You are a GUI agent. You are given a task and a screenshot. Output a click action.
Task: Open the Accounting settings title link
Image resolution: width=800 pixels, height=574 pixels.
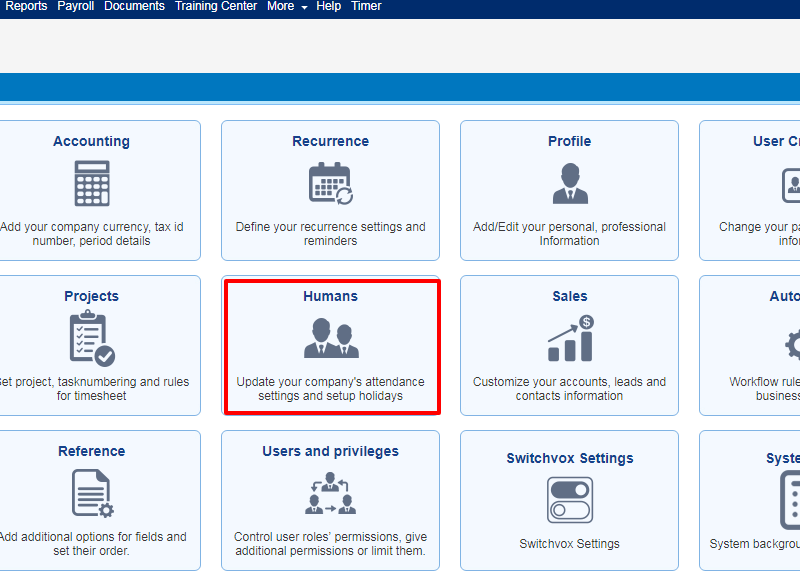pyautogui.click(x=91, y=141)
